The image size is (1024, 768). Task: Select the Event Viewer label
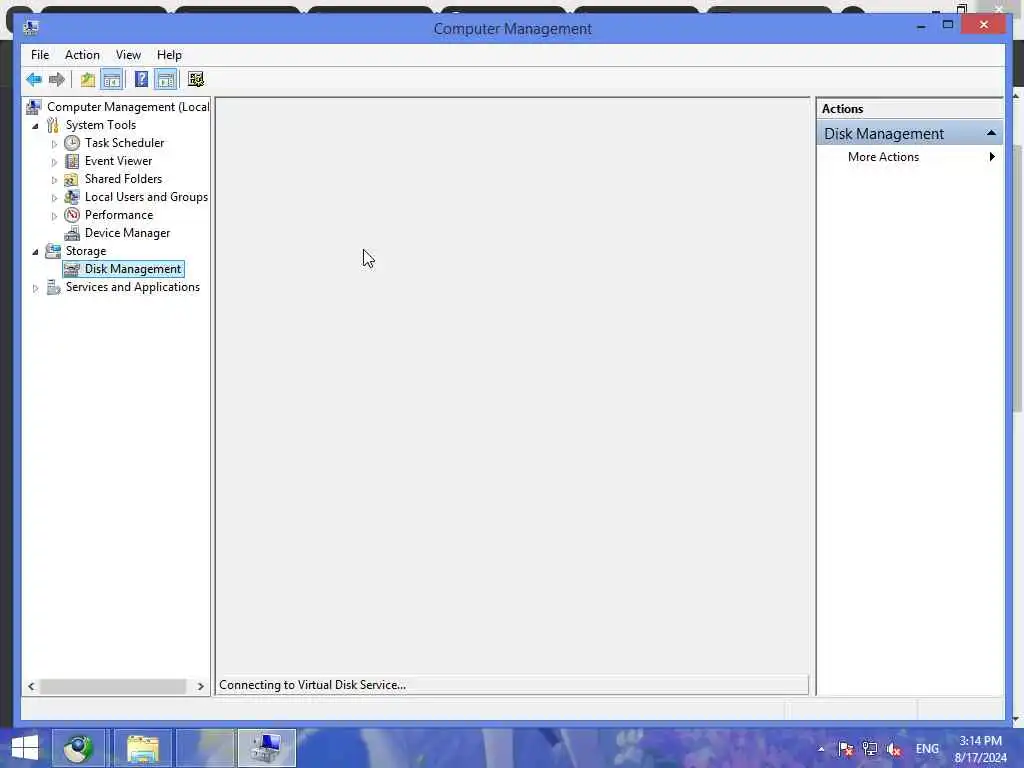pos(118,161)
